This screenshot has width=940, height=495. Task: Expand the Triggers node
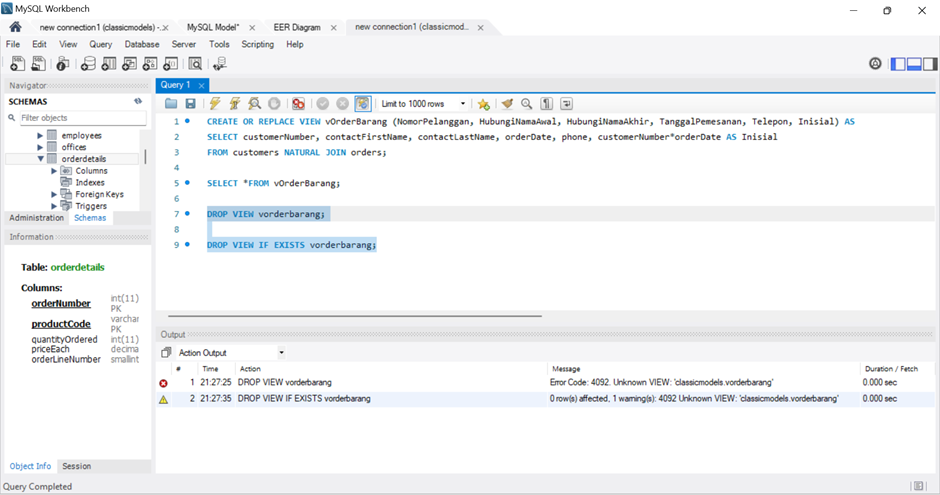[54, 206]
